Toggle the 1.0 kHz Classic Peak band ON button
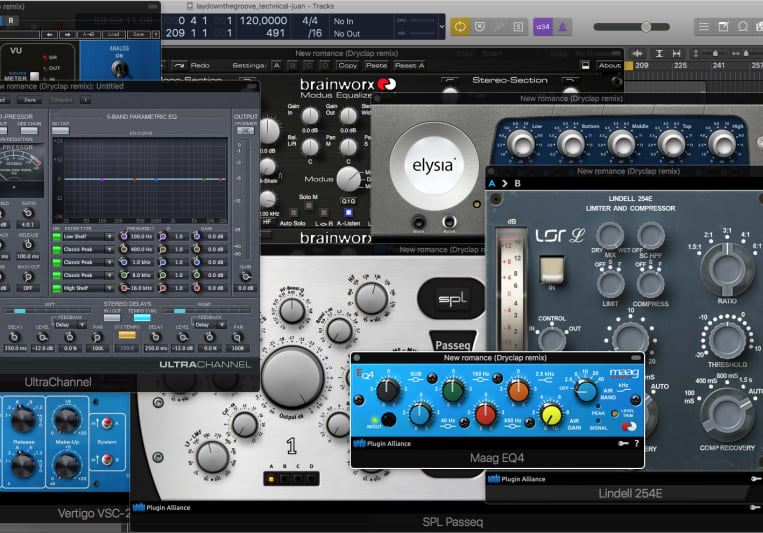 pos(56,262)
